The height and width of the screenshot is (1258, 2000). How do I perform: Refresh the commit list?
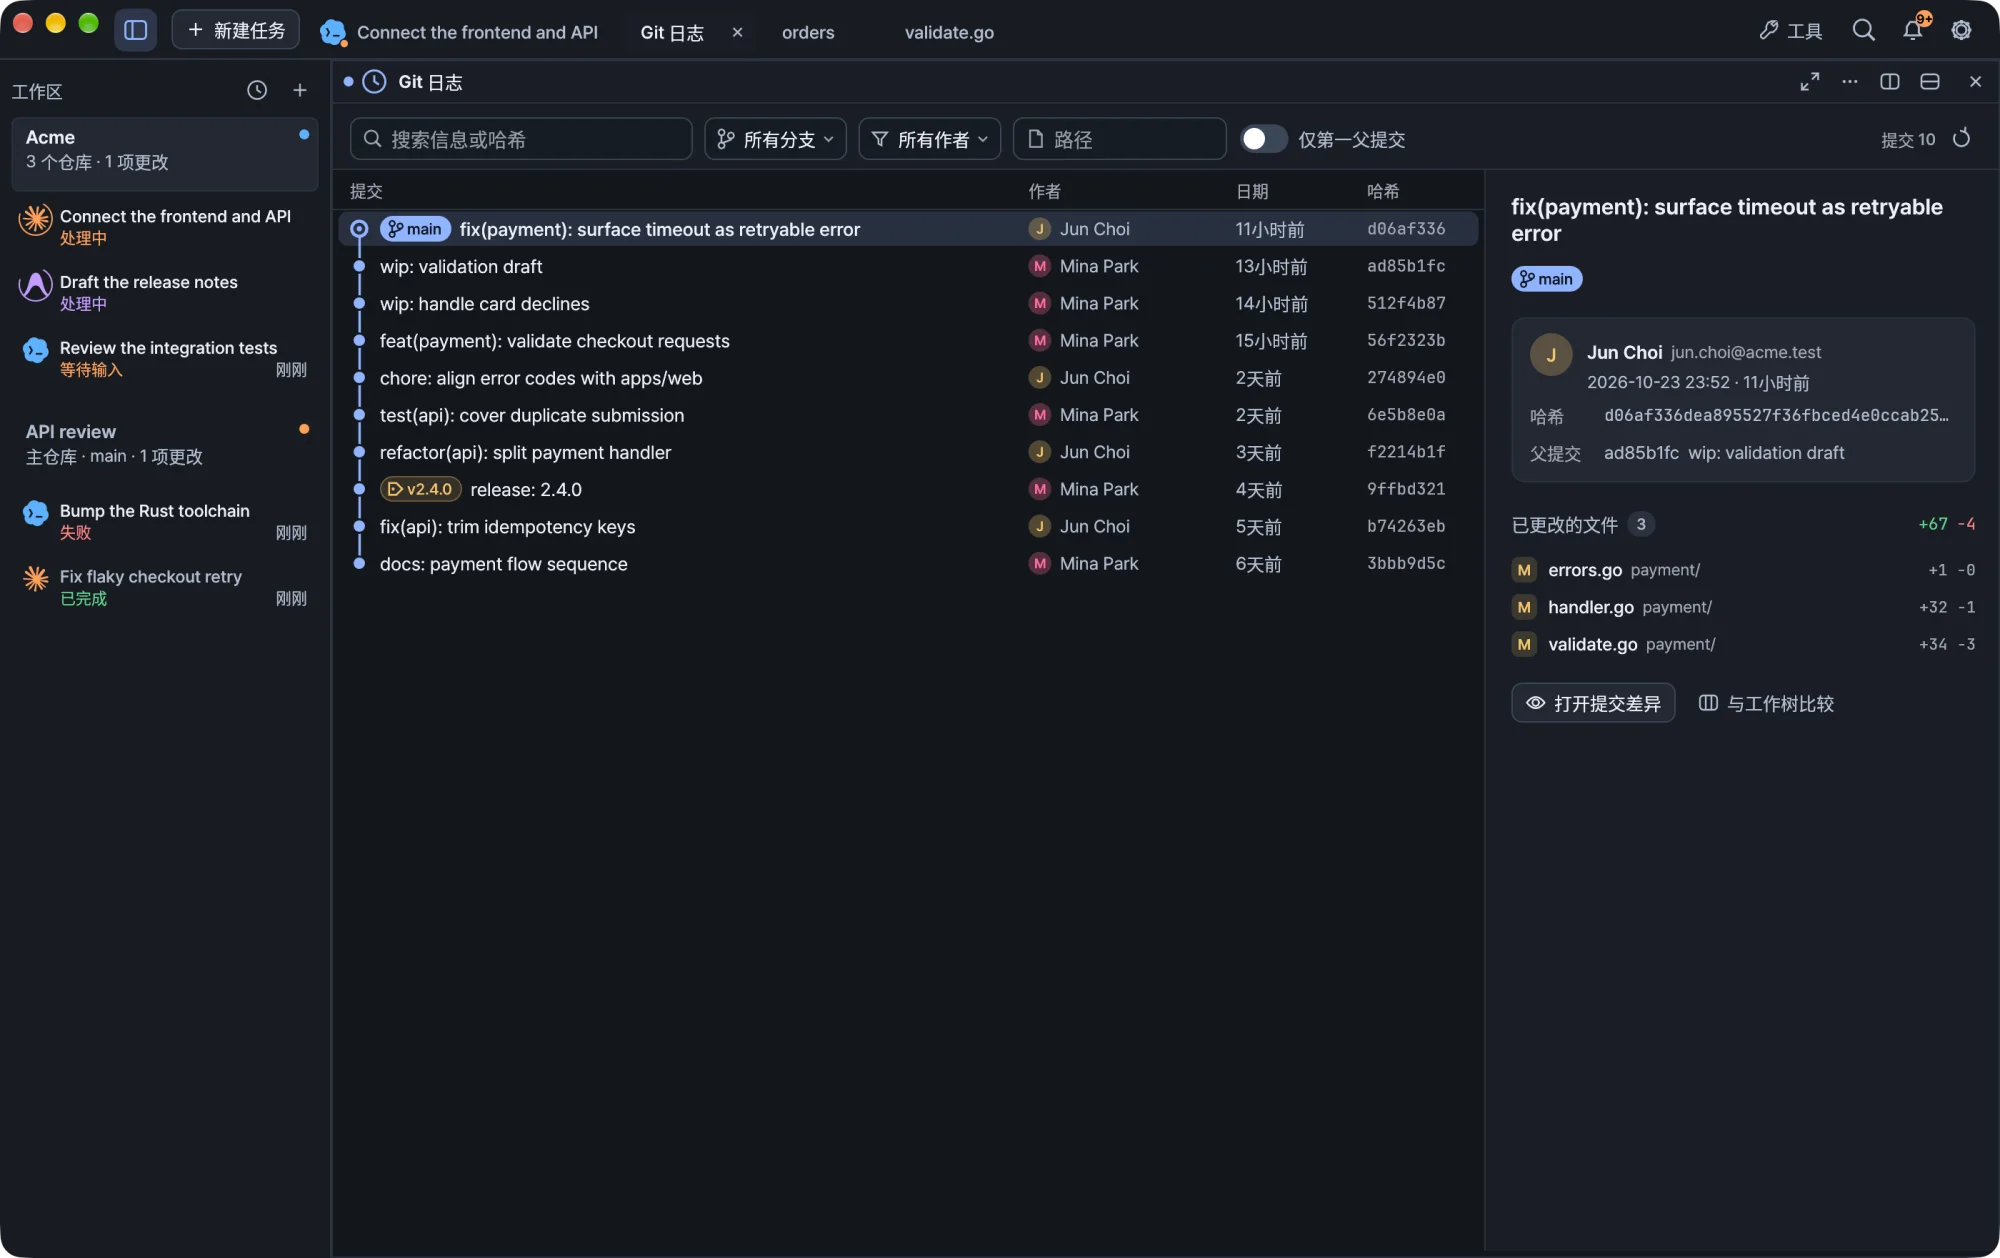click(x=1961, y=138)
